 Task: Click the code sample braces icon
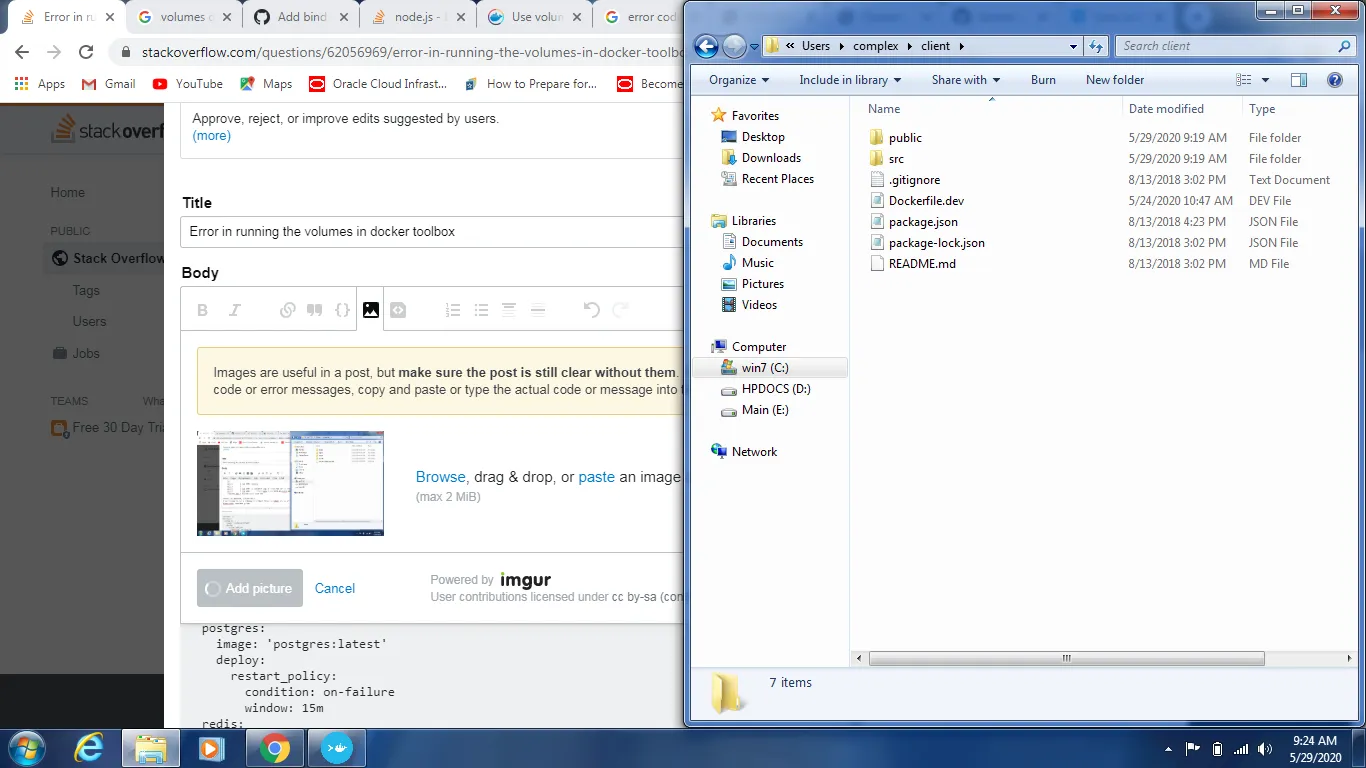(342, 310)
